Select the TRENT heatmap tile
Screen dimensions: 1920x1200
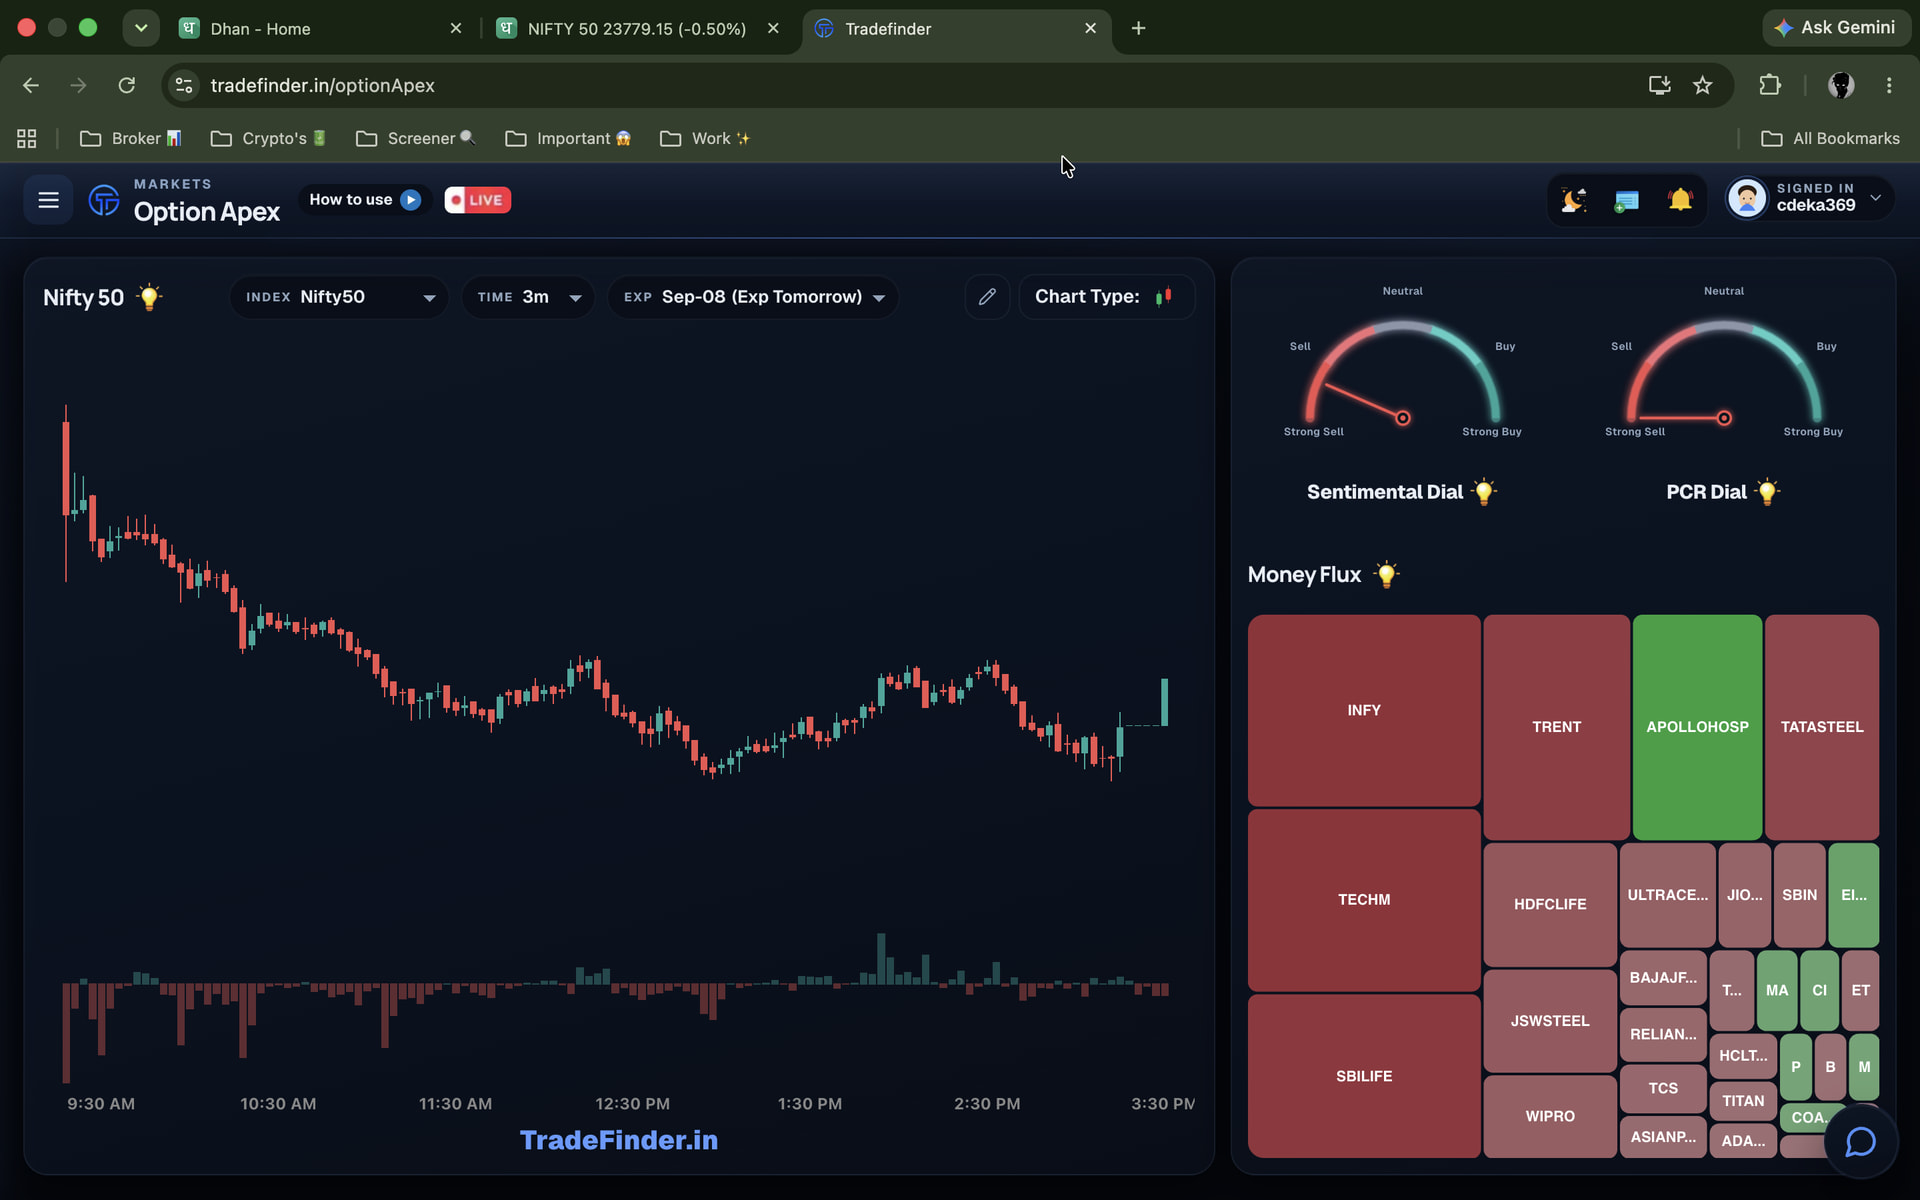pos(1556,727)
